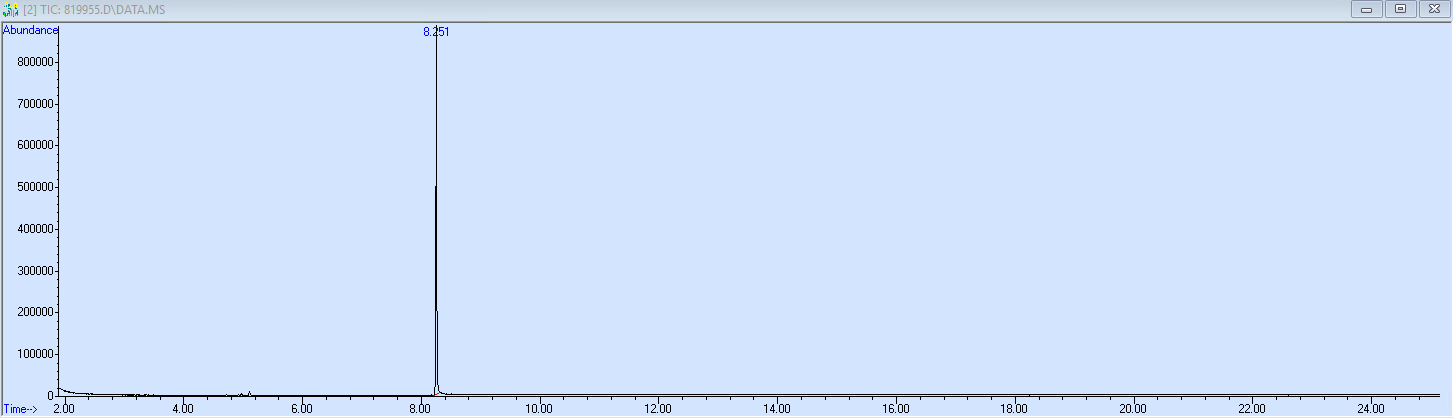The height and width of the screenshot is (418, 1453).
Task: Click the 4.00 time axis label
Action: (183, 409)
